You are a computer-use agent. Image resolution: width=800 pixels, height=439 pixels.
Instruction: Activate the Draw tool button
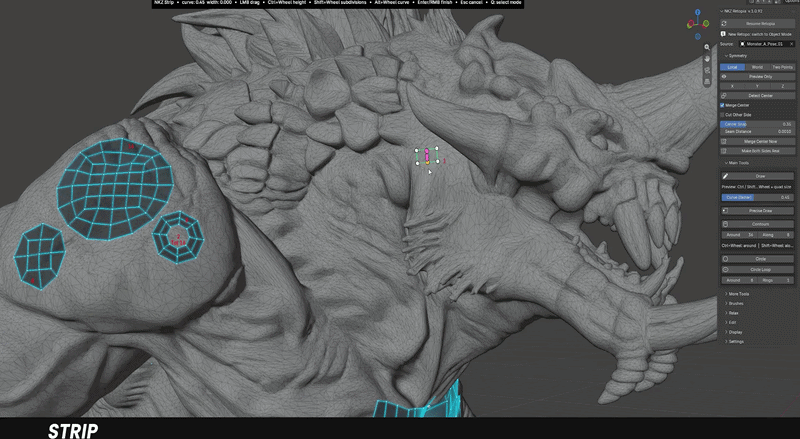coord(758,176)
